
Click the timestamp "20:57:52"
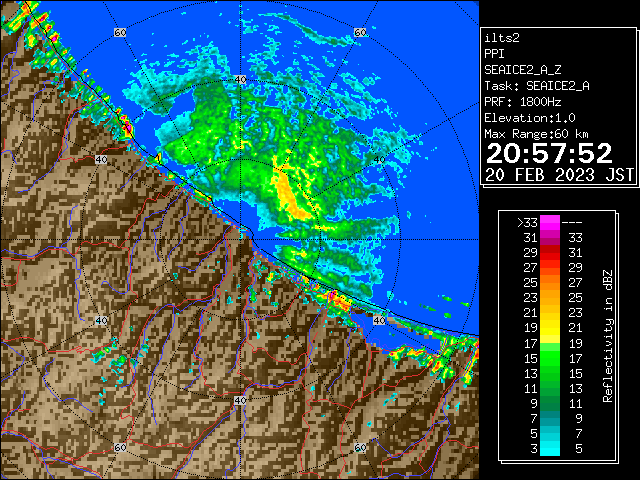pyautogui.click(x=549, y=153)
